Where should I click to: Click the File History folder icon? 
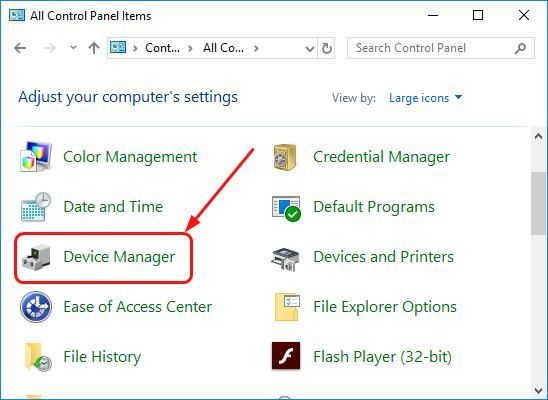(x=37, y=356)
